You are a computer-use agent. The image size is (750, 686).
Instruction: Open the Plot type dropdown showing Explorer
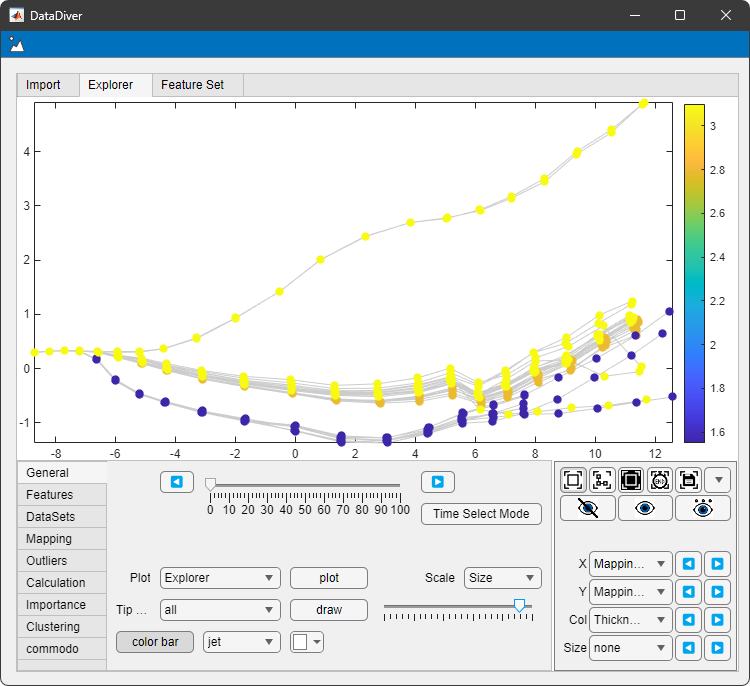pos(220,578)
